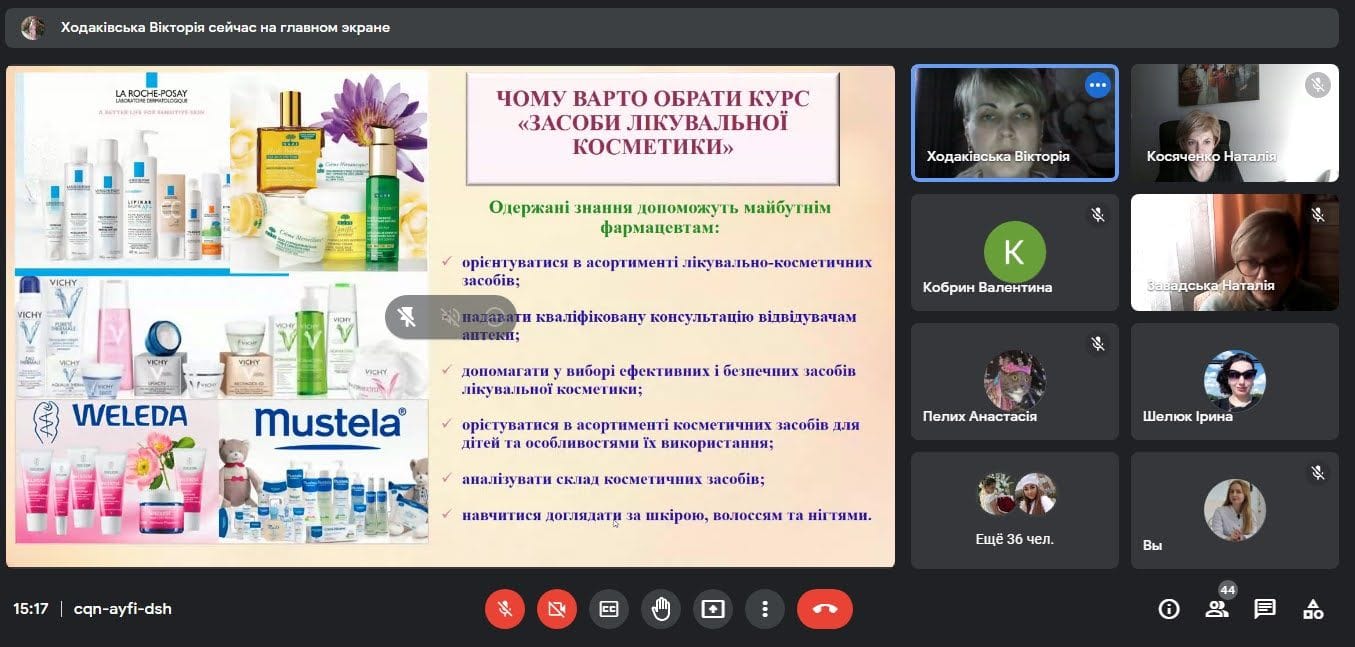Screen dimensions: 1355x647
Task: Click La Roche-Posay product image
Action: (x=123, y=170)
